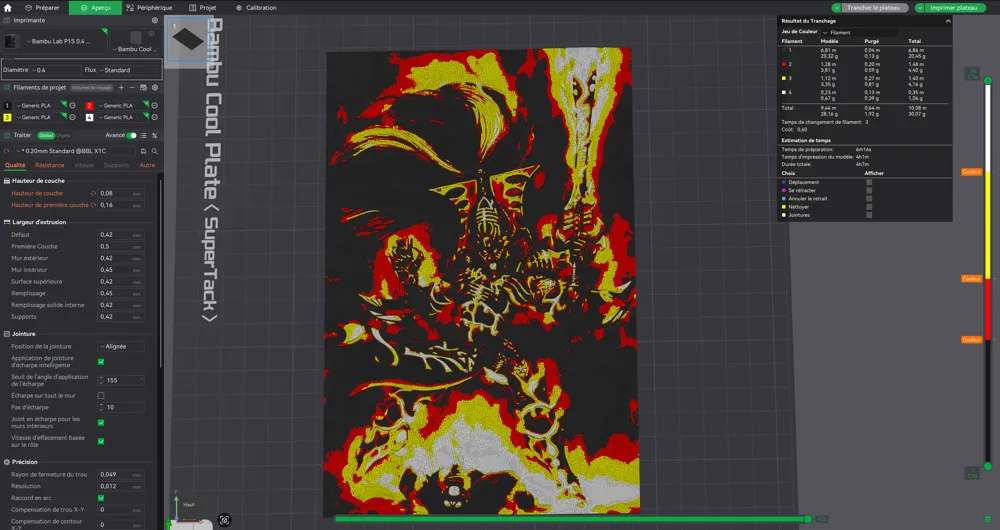Select the Qualité settings tab
Viewport: 1000px width, 530px height.
point(15,165)
